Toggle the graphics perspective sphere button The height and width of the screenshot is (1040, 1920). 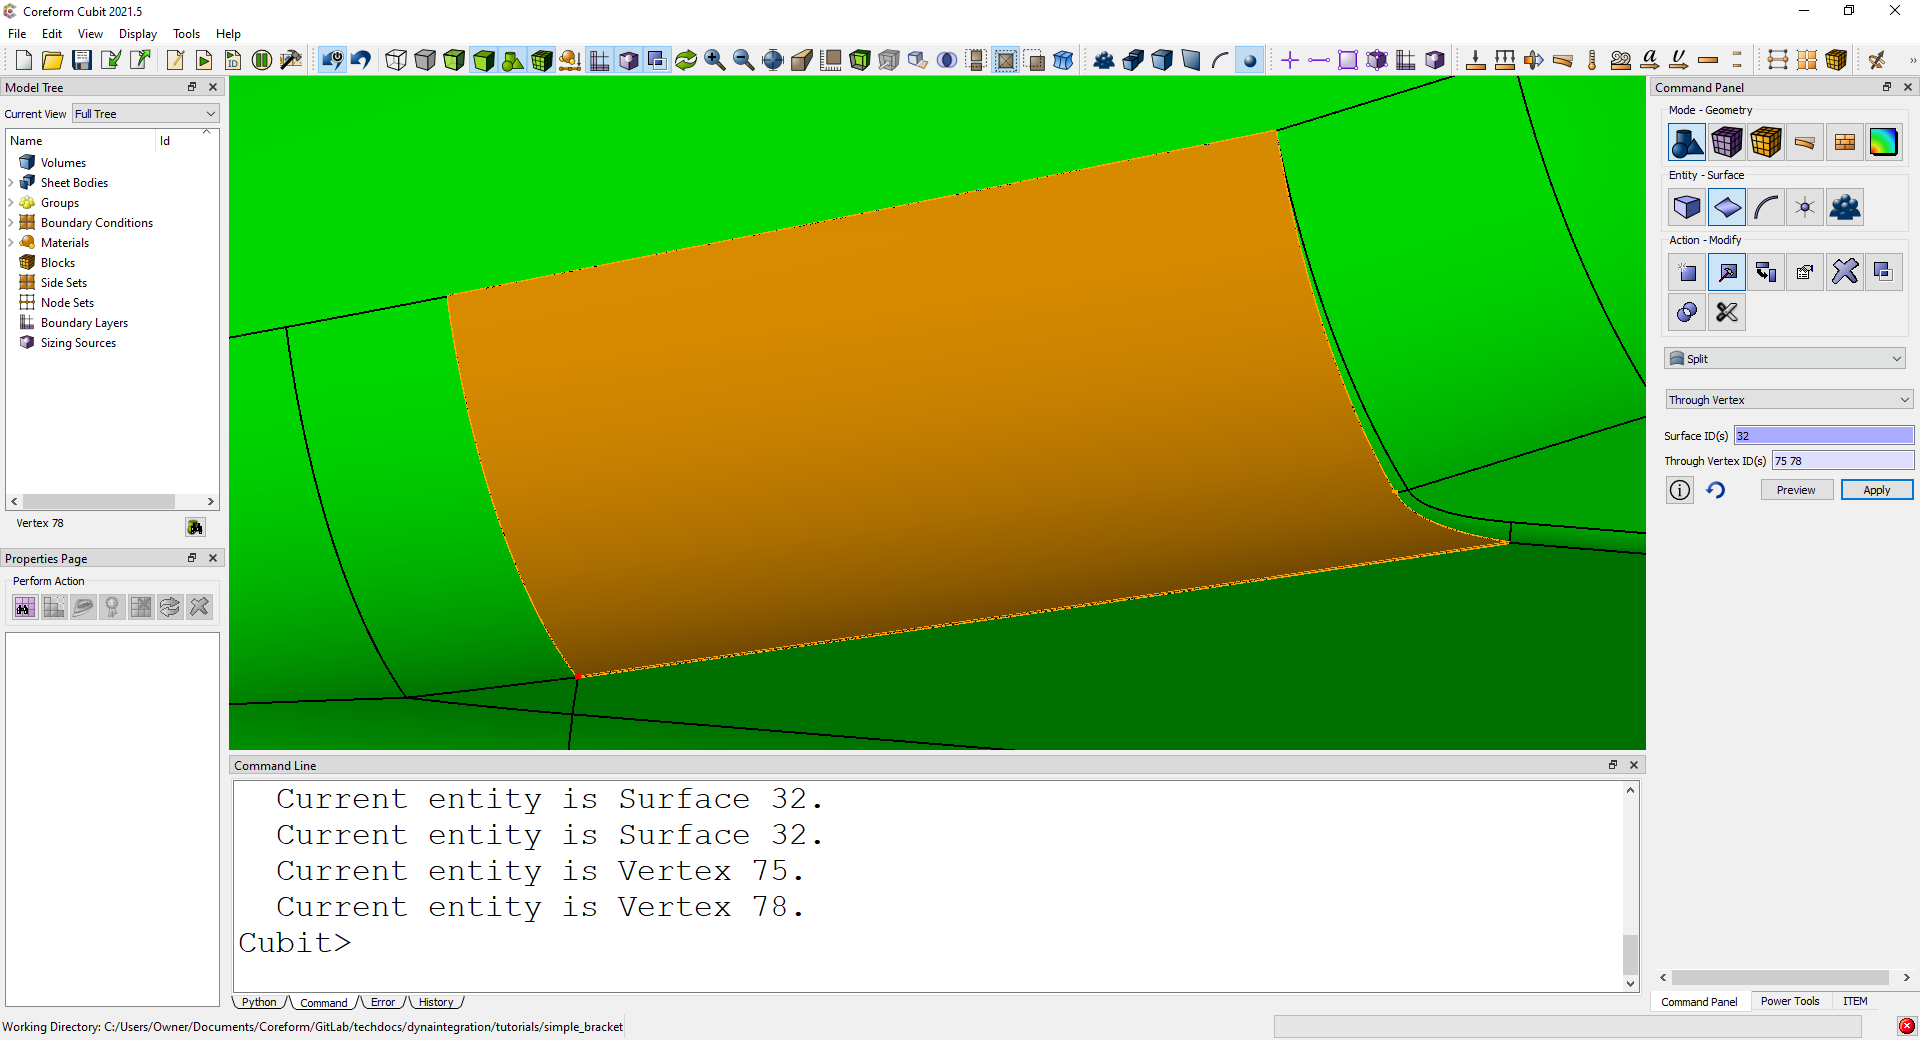click(x=947, y=60)
